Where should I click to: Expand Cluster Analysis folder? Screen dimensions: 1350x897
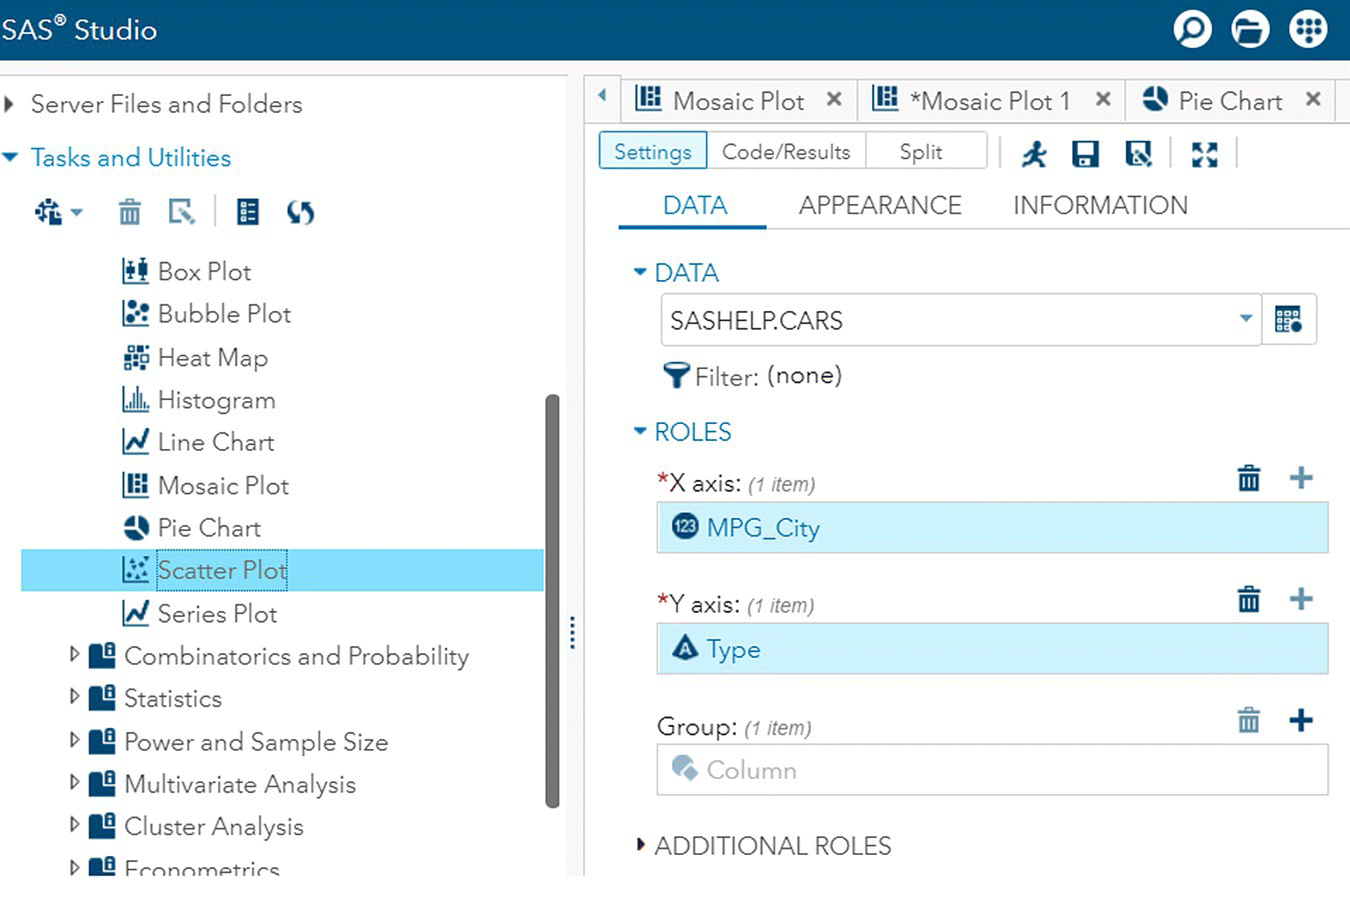click(74, 826)
